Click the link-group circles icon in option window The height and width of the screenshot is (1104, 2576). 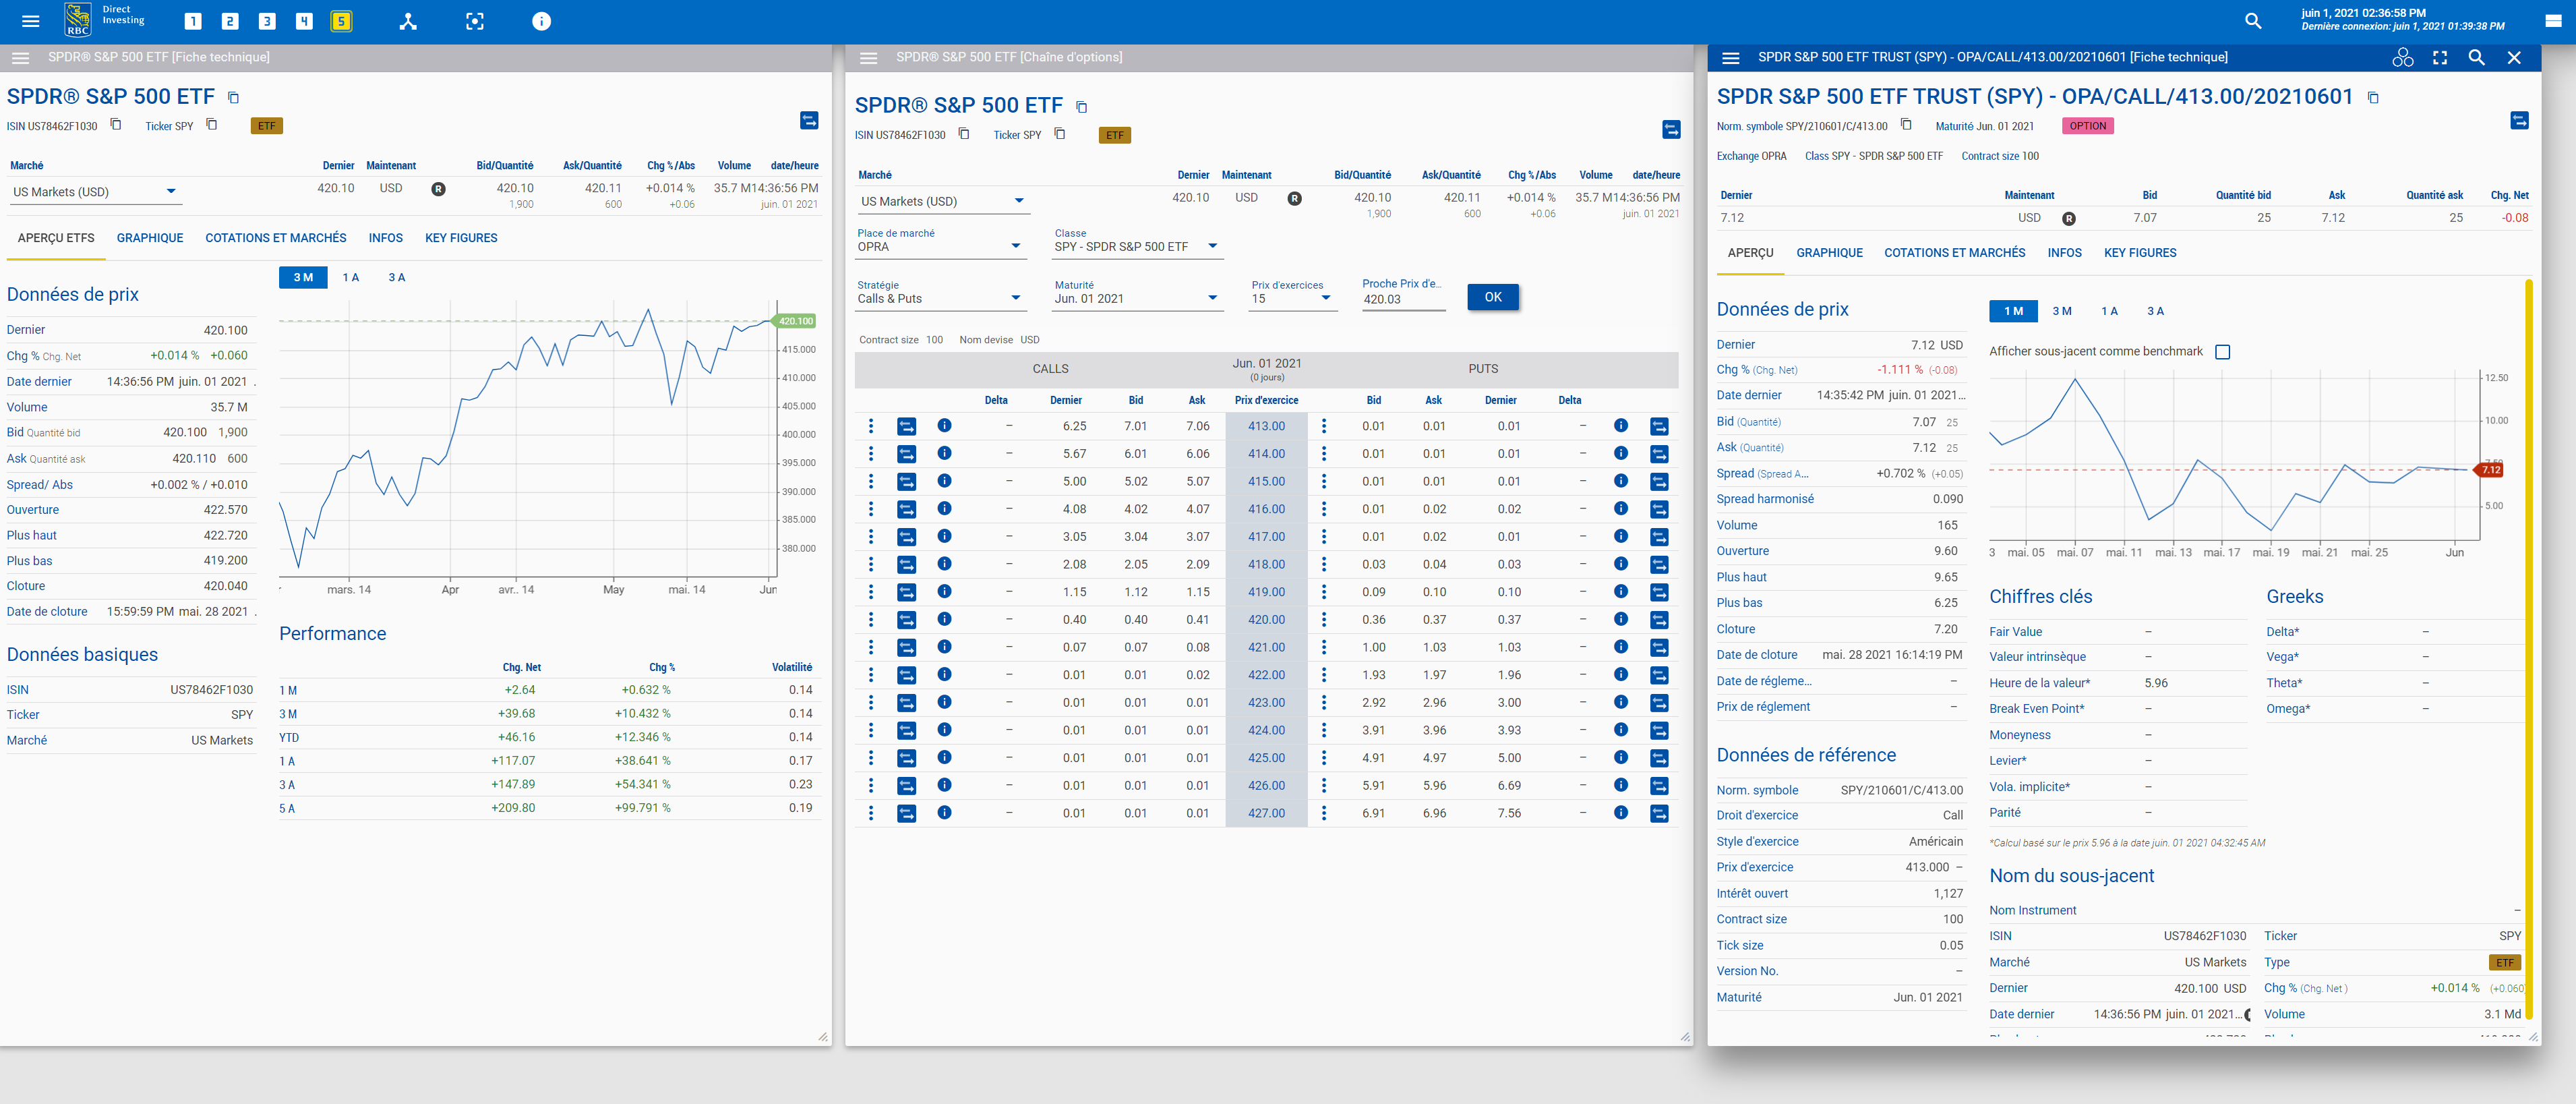tap(2403, 58)
